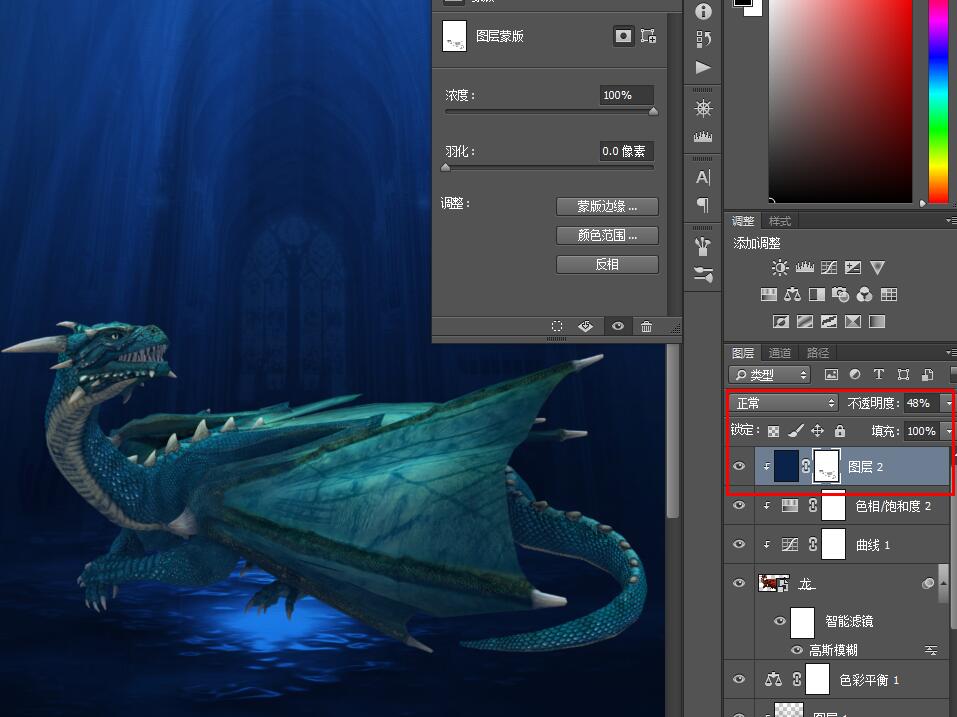Open the History panel icon
The width and height of the screenshot is (957, 717).
click(703, 39)
